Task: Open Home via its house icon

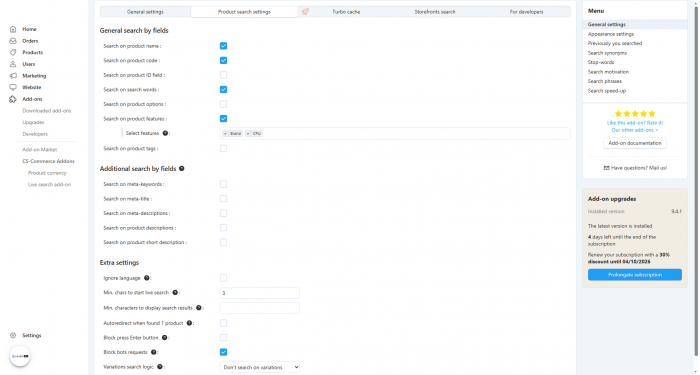Action: coord(13,29)
